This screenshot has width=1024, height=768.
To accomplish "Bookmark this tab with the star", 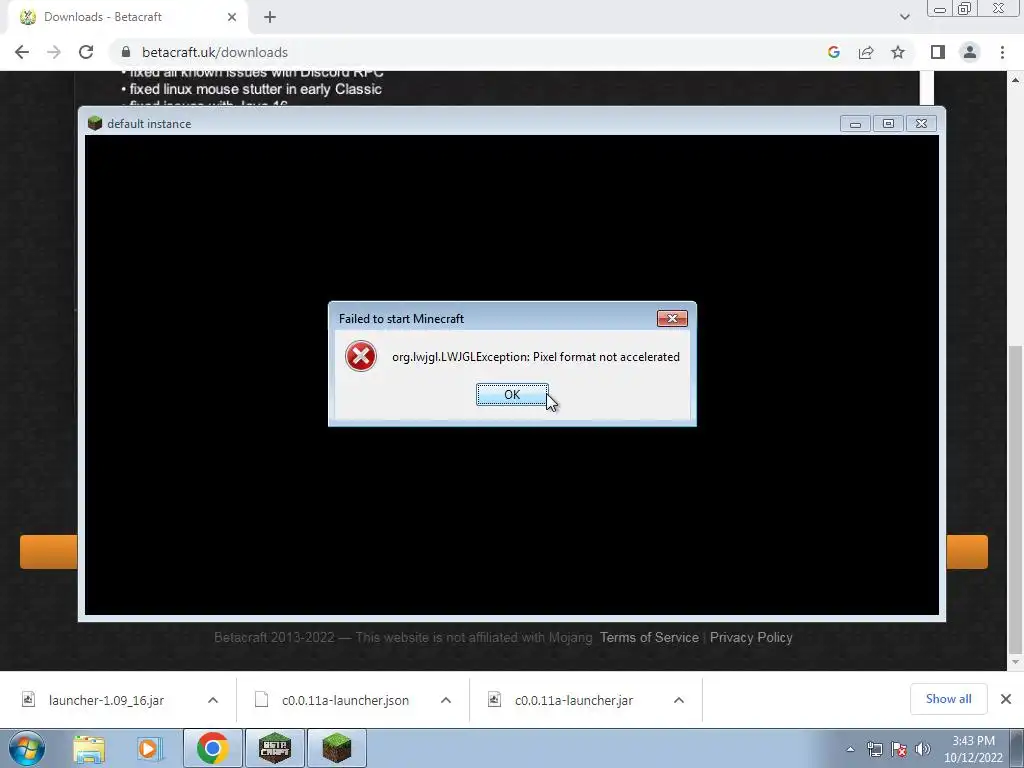I will point(898,52).
